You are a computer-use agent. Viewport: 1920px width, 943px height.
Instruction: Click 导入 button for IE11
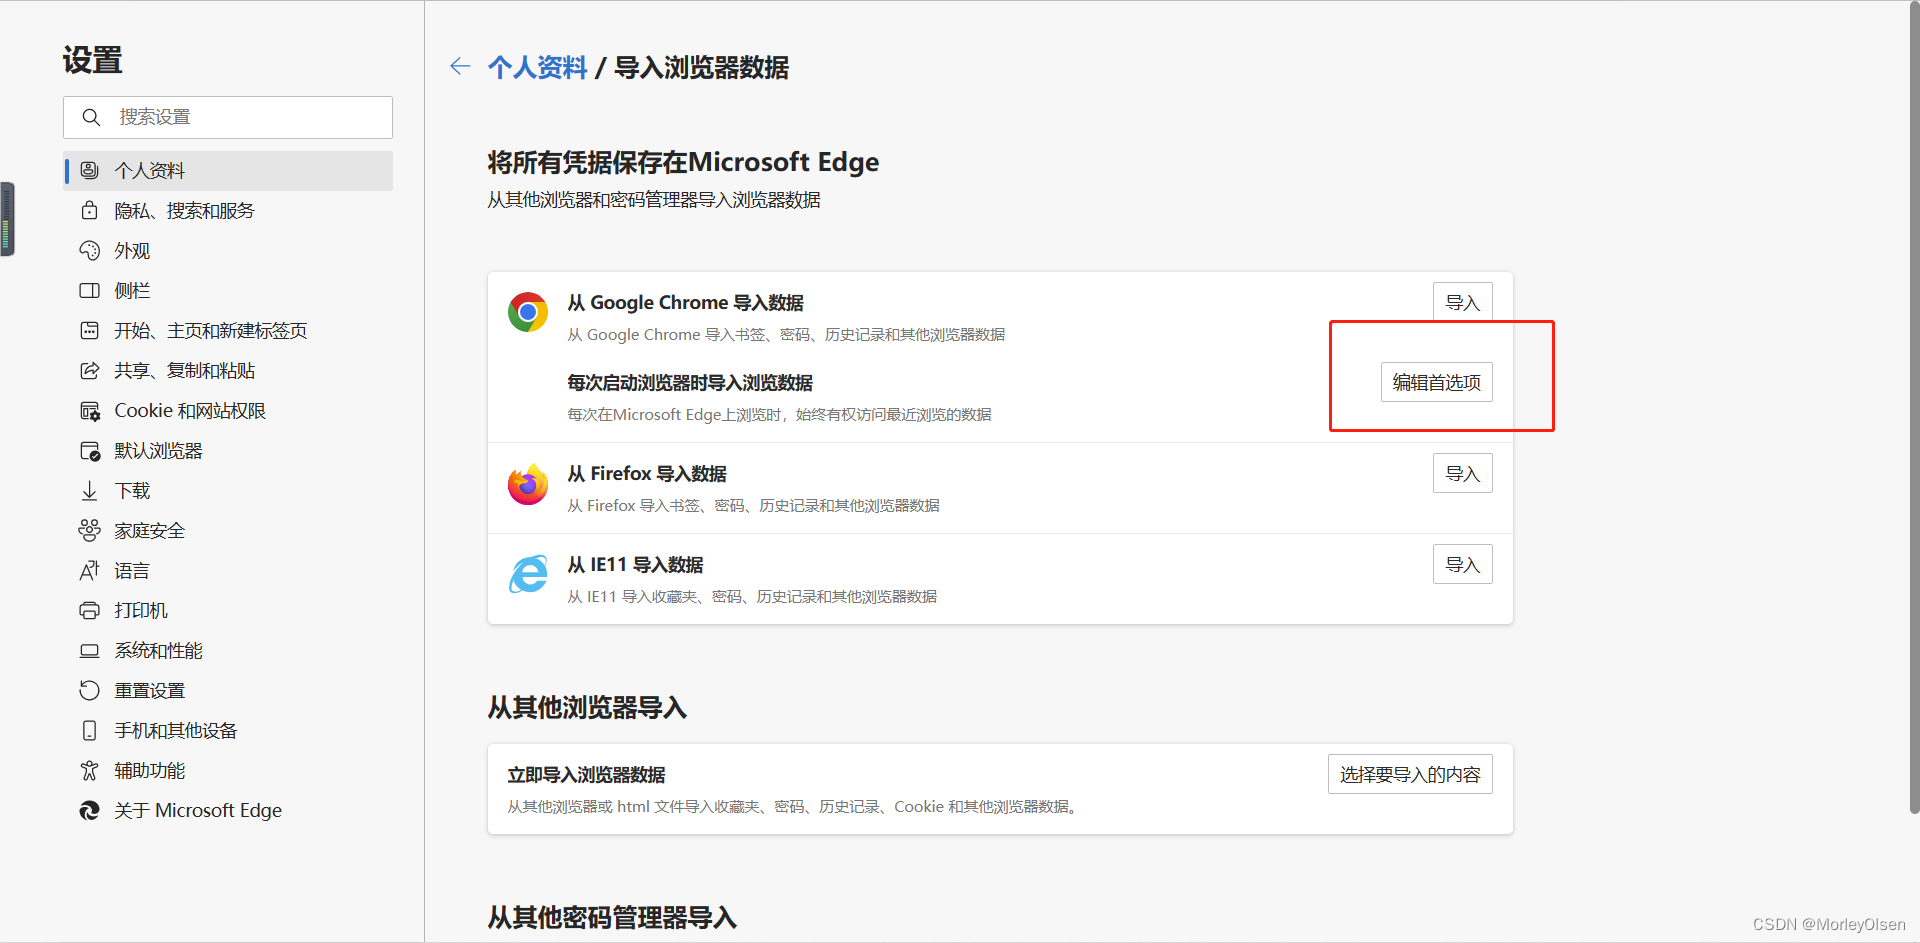[1462, 564]
